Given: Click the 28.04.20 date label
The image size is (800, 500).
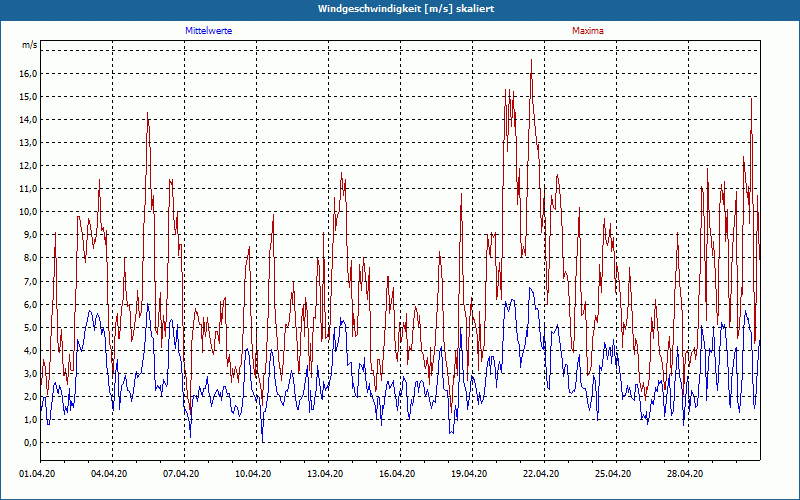Looking at the screenshot, I should pos(685,474).
